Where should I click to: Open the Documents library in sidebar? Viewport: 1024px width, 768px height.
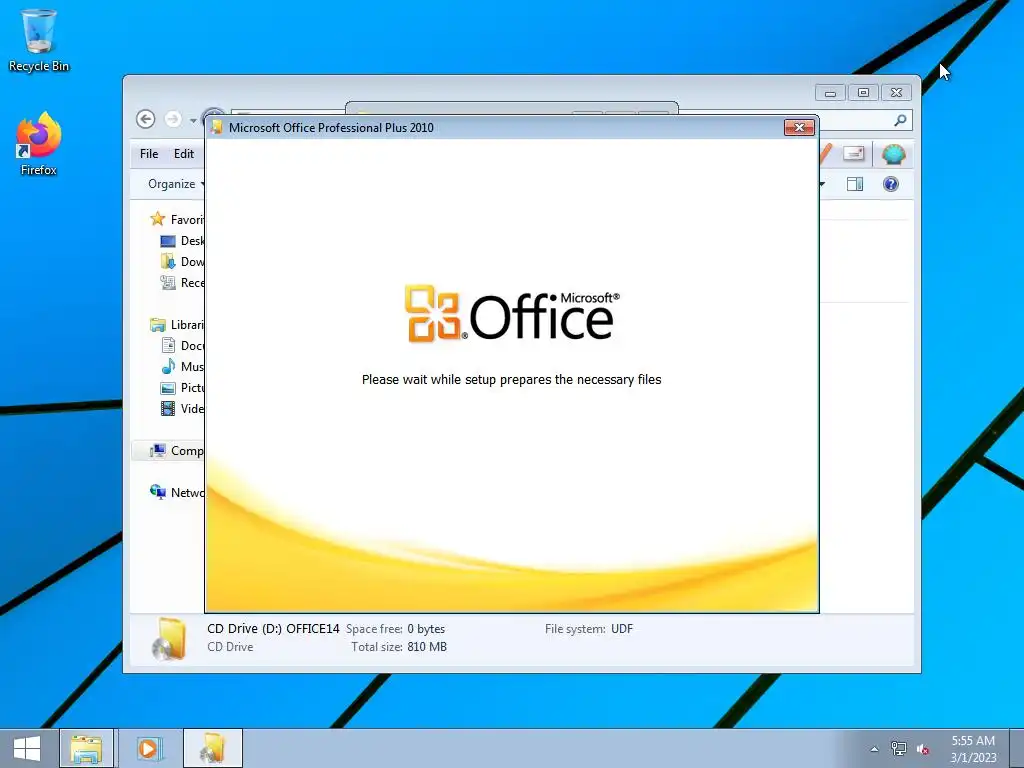tap(182, 345)
